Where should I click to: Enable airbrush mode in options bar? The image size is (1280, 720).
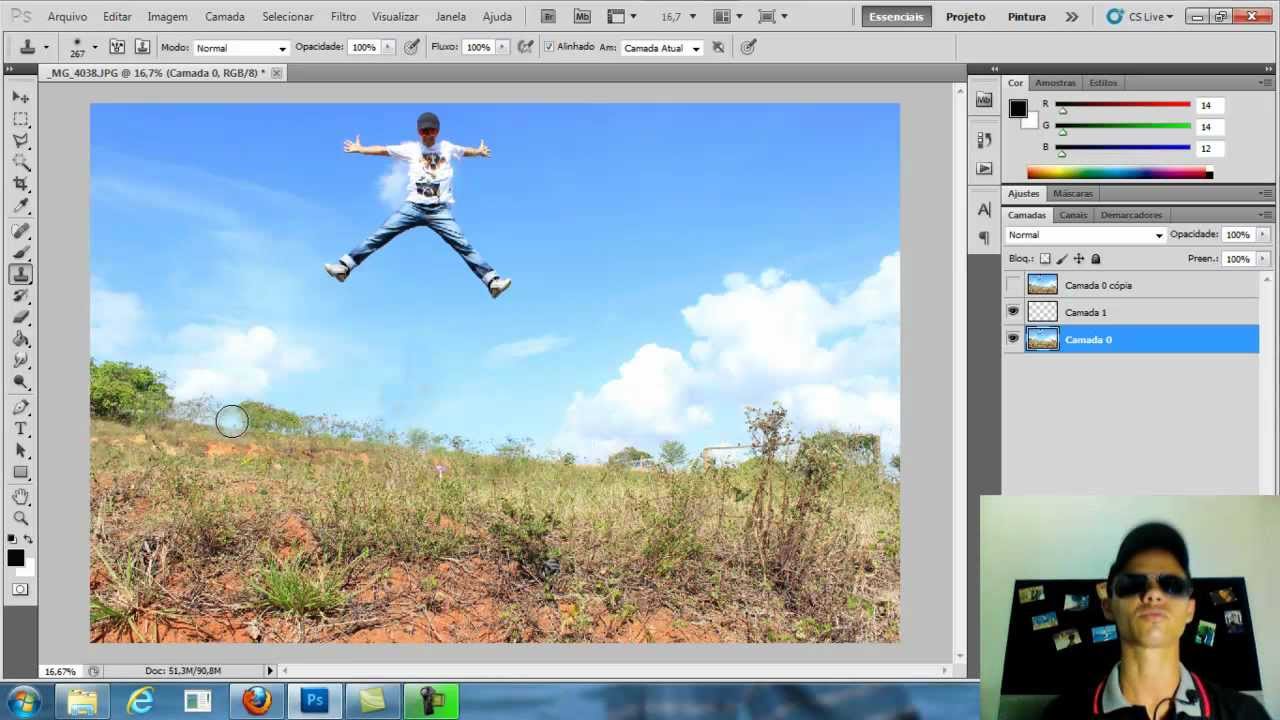point(525,47)
